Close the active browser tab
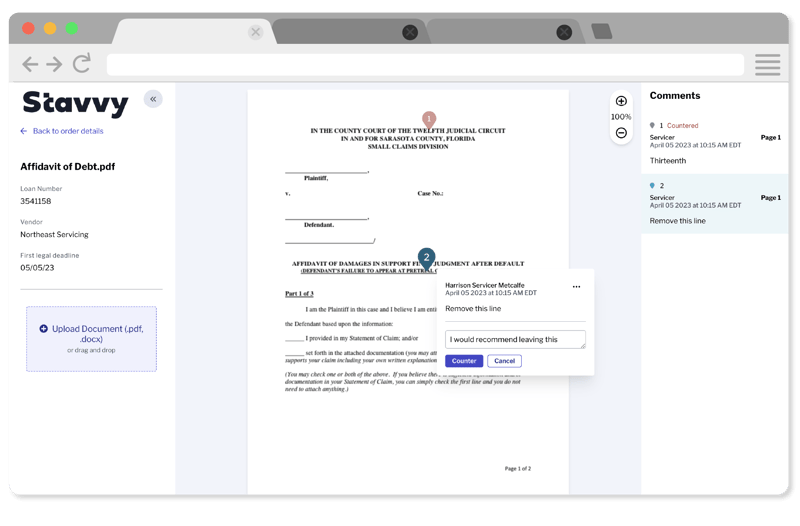Screen dimensions: 800x526 pos(256,32)
